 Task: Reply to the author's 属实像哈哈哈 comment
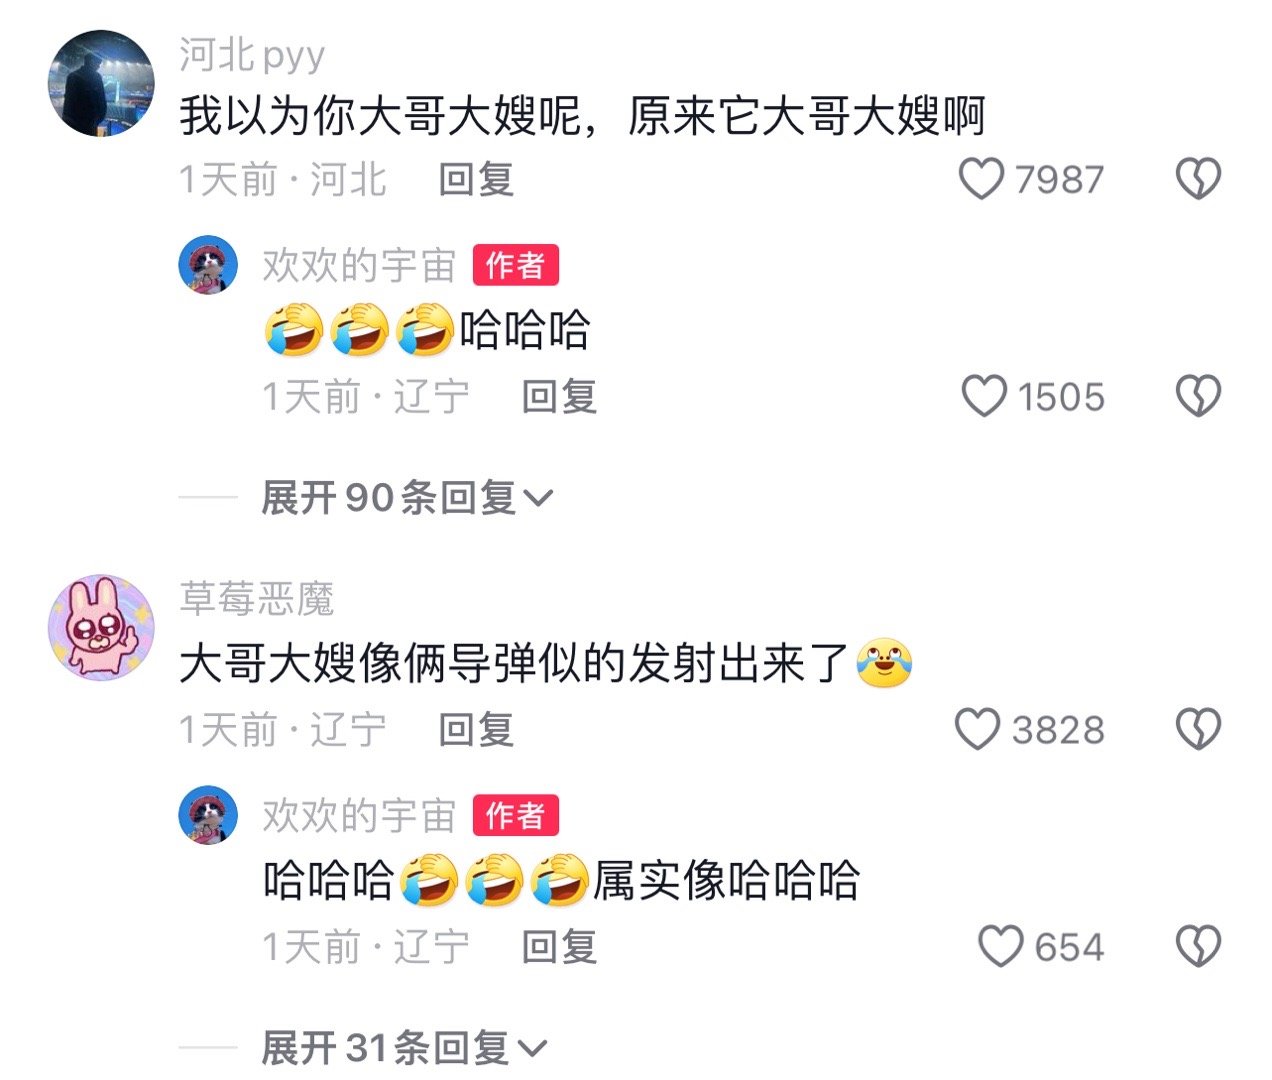pos(559,947)
